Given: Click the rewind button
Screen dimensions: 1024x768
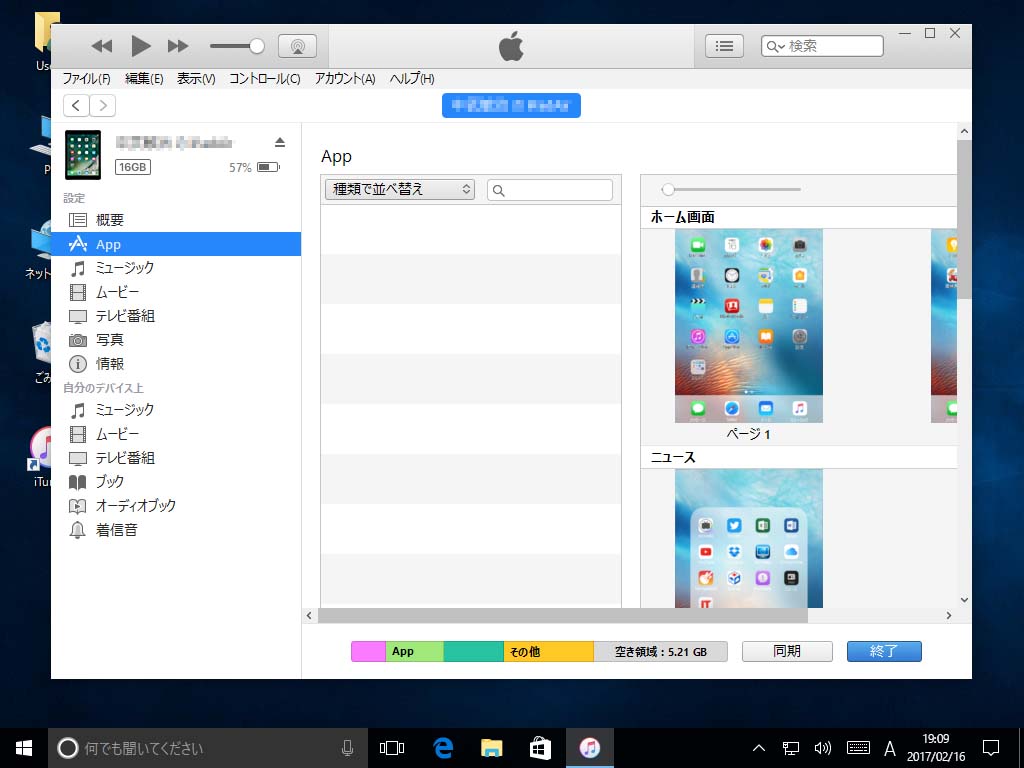Looking at the screenshot, I should point(102,46).
